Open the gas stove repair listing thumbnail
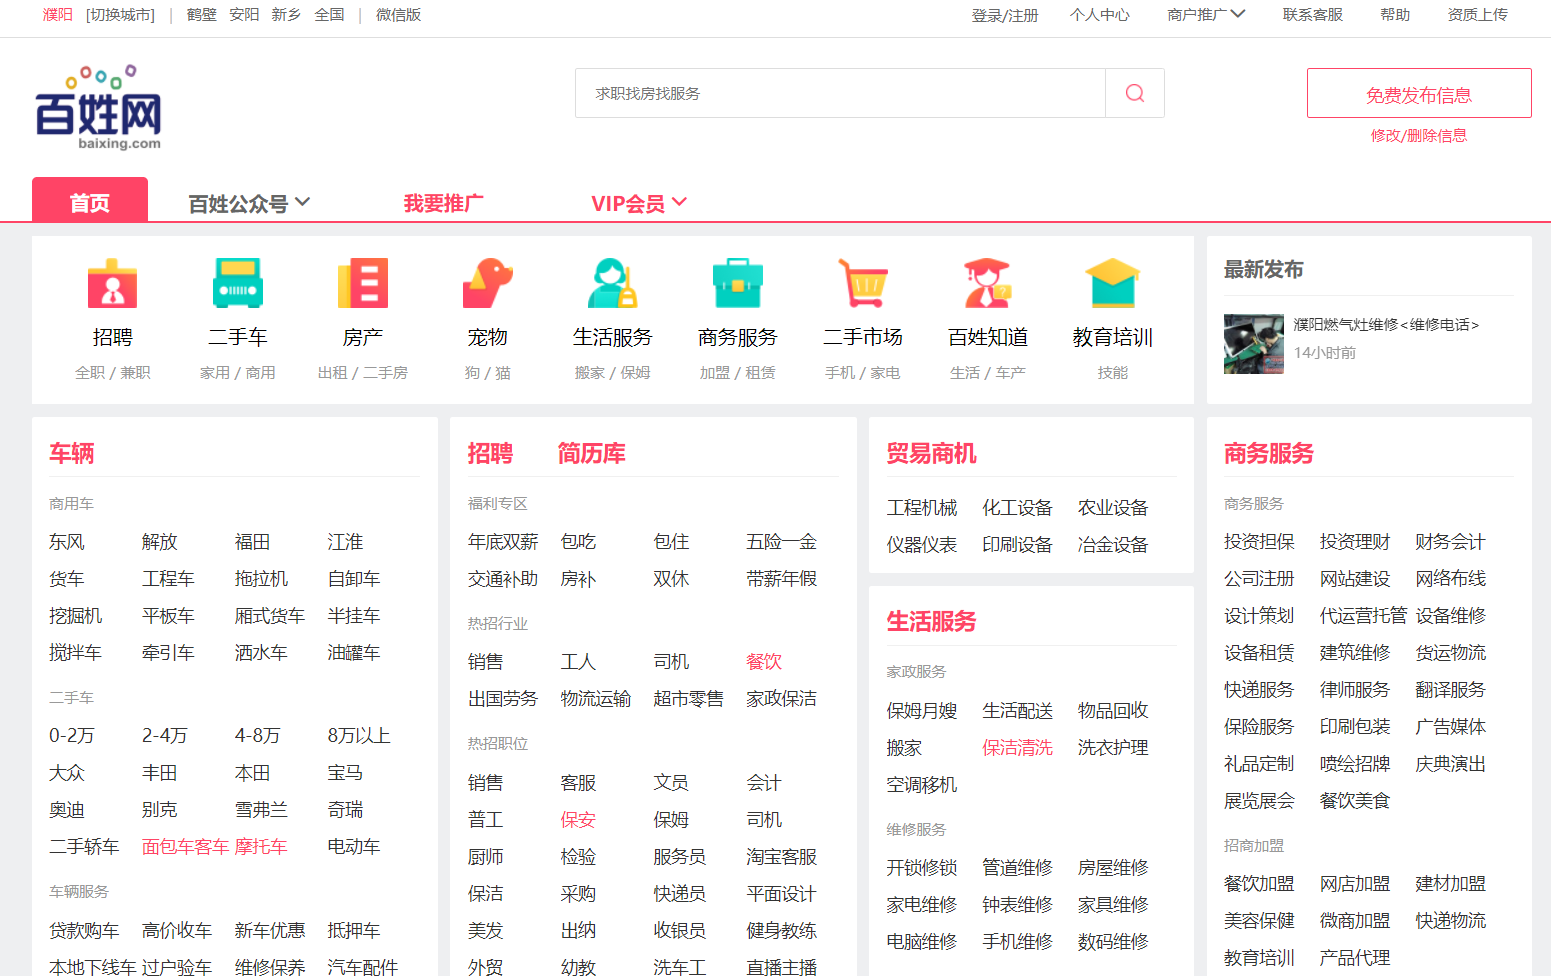This screenshot has height=976, width=1551. [x=1253, y=344]
